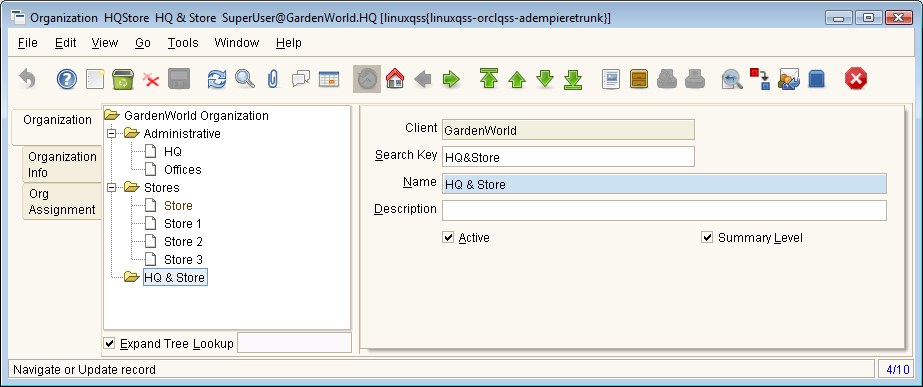The width and height of the screenshot is (923, 387).
Task: Open the Go menu
Action: (142, 42)
